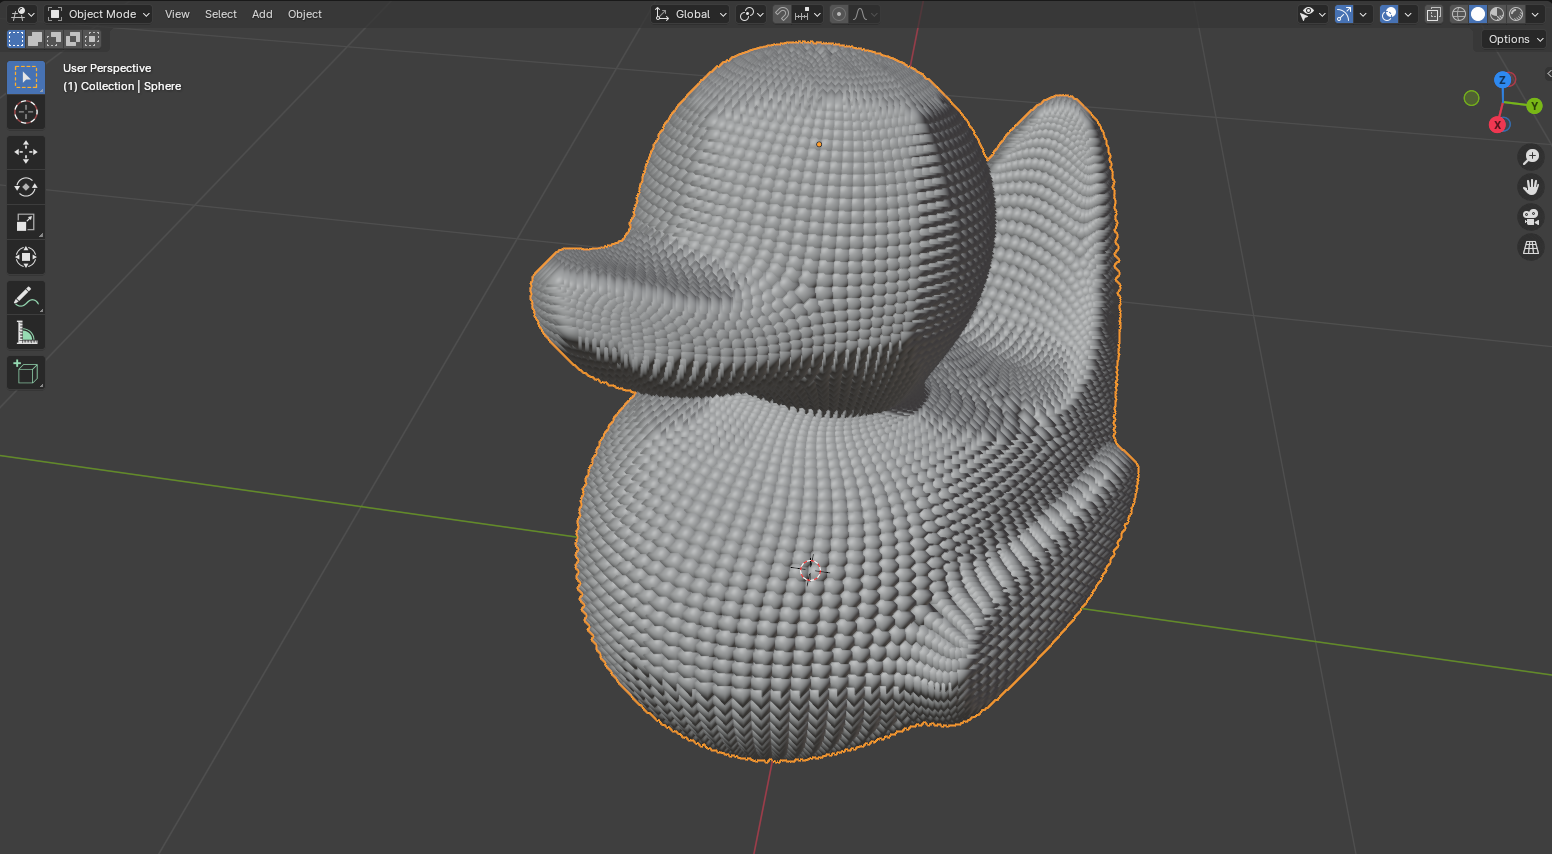The width and height of the screenshot is (1552, 854).
Task: Toggle camera view with the camera icon
Action: 1530,217
